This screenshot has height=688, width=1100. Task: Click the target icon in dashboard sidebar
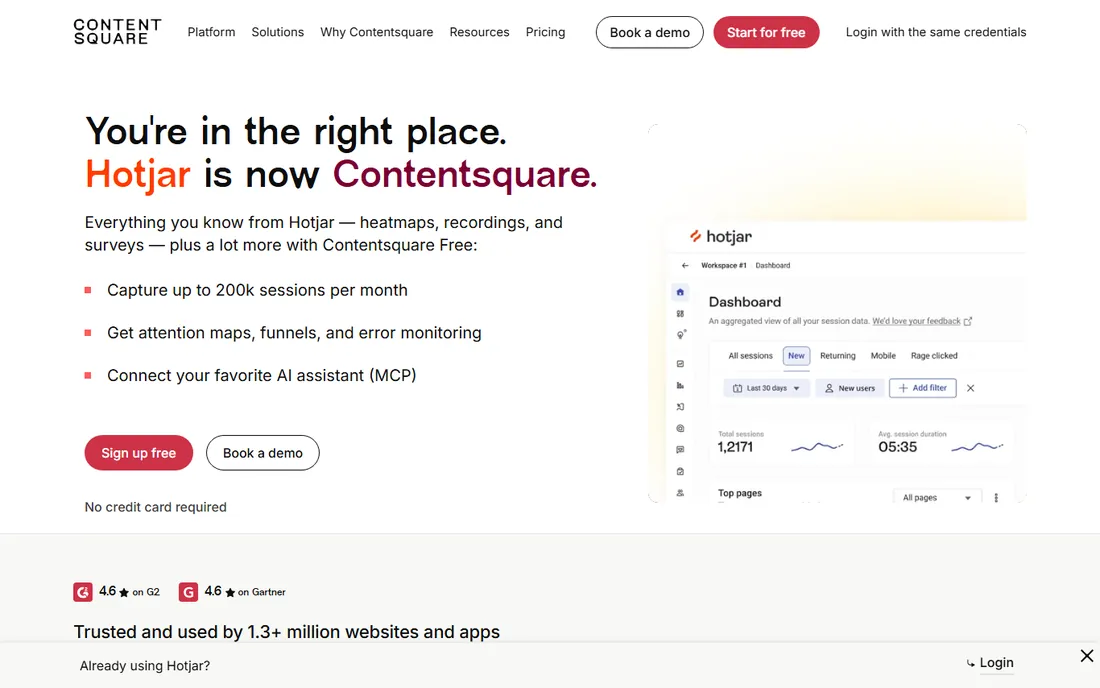pyautogui.click(x=680, y=429)
